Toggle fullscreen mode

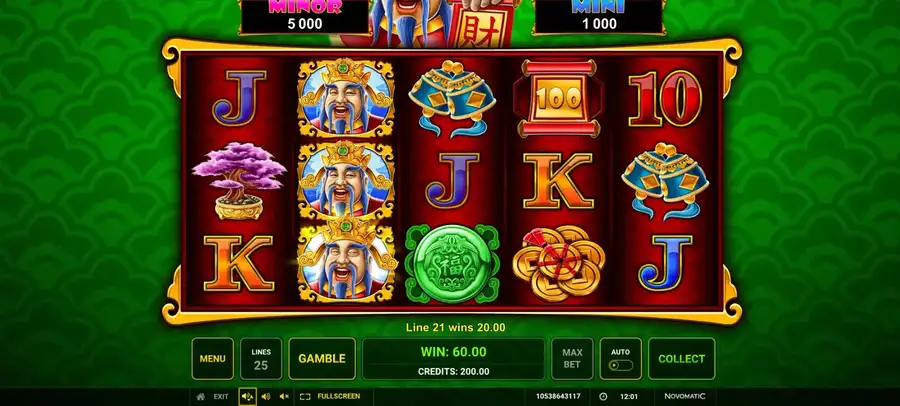pyautogui.click(x=330, y=396)
